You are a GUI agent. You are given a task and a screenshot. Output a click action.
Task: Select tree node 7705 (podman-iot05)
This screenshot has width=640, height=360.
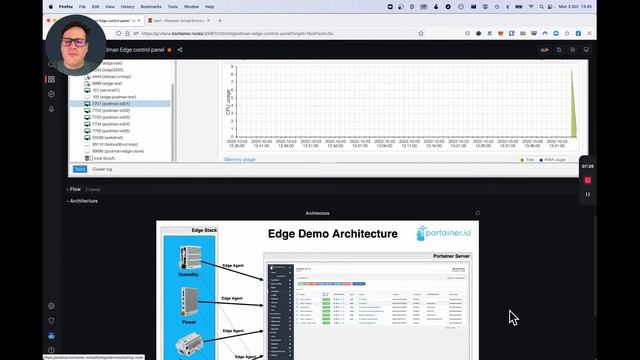111,131
